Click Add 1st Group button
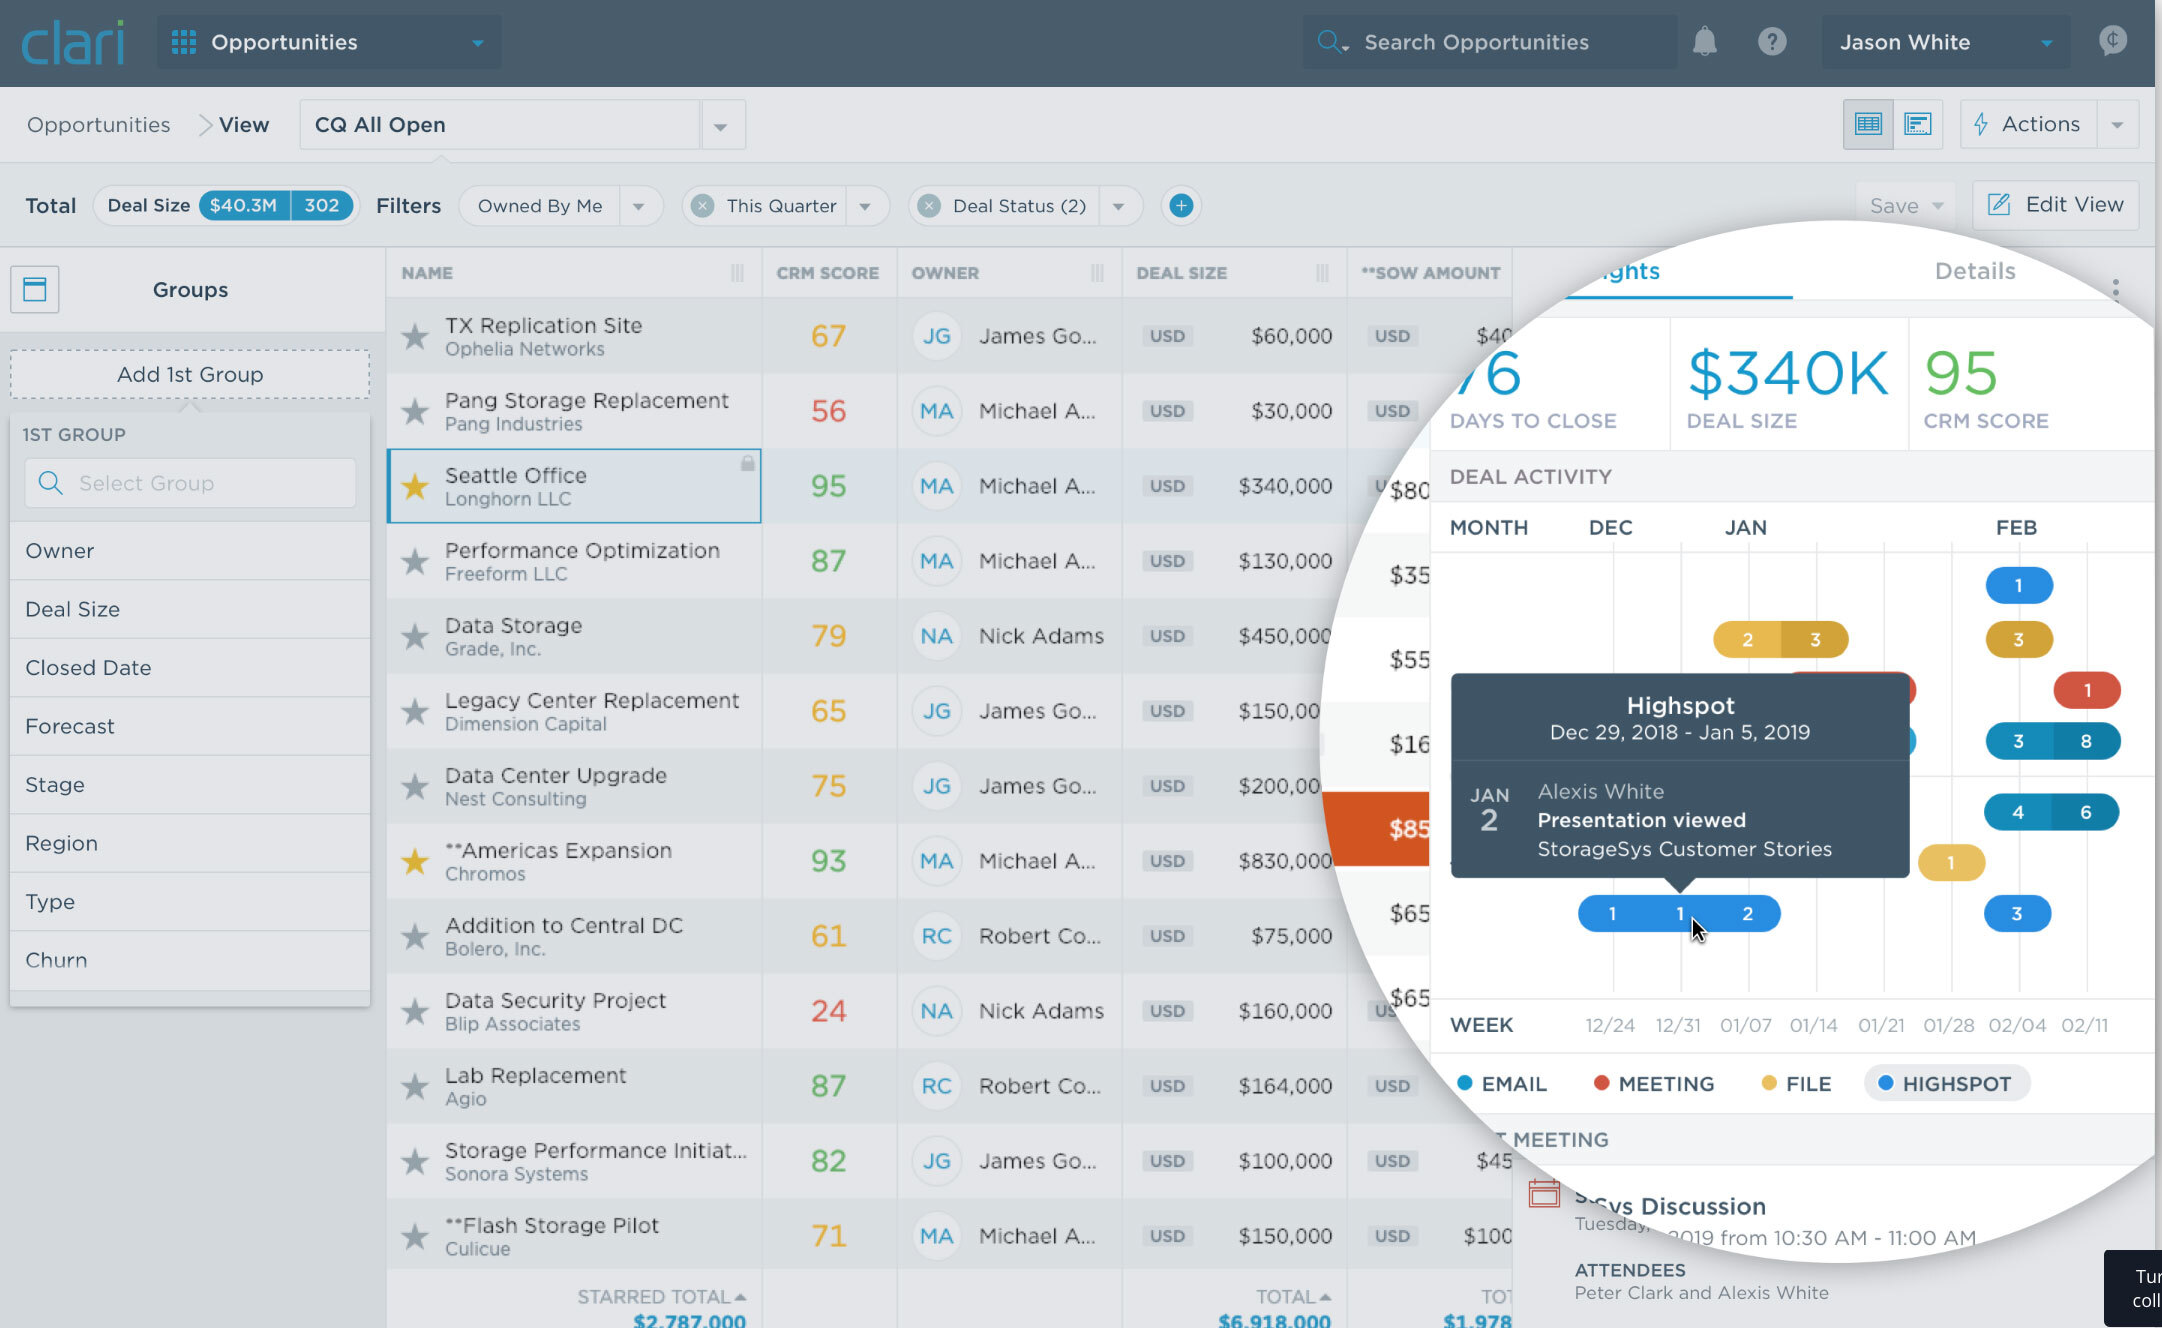Image resolution: width=2162 pixels, height=1328 pixels. [x=190, y=374]
